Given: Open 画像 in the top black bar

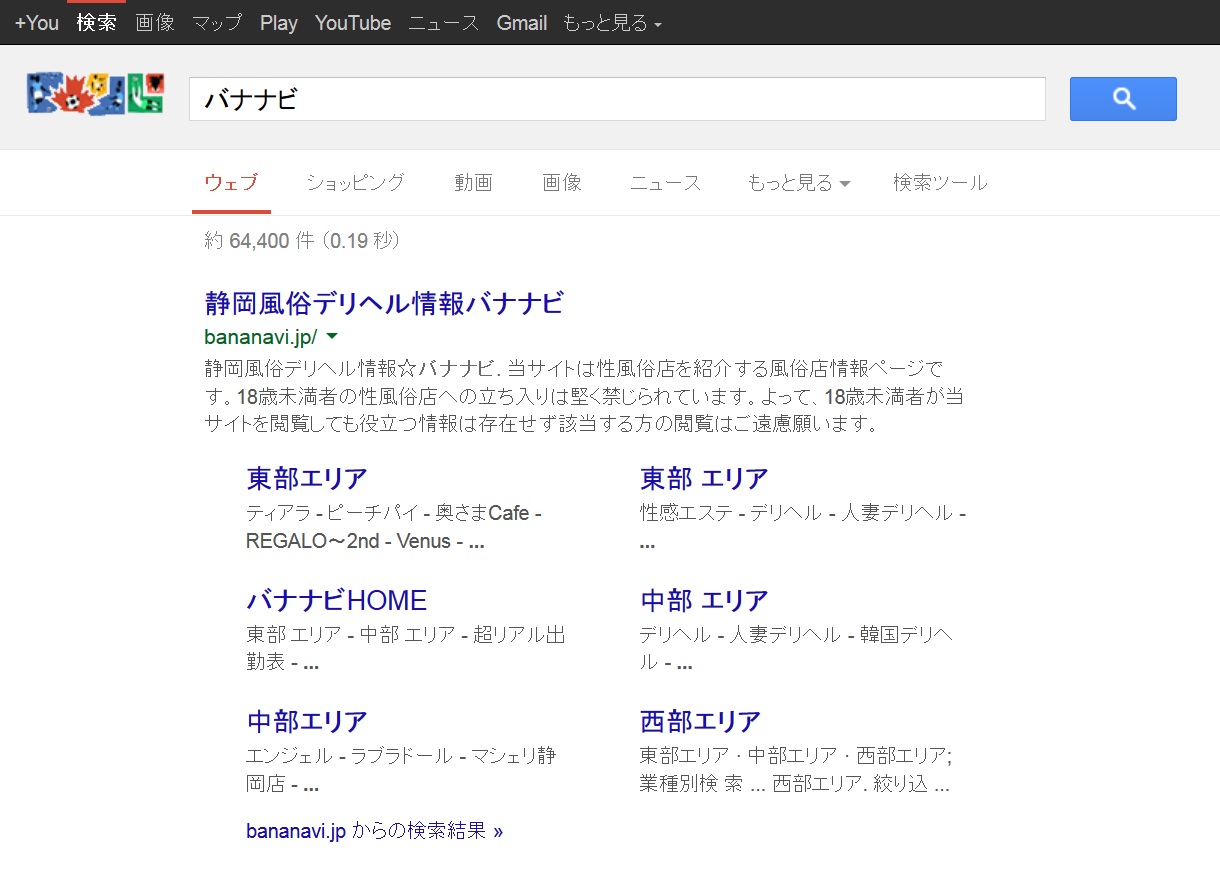Looking at the screenshot, I should tap(155, 22).
